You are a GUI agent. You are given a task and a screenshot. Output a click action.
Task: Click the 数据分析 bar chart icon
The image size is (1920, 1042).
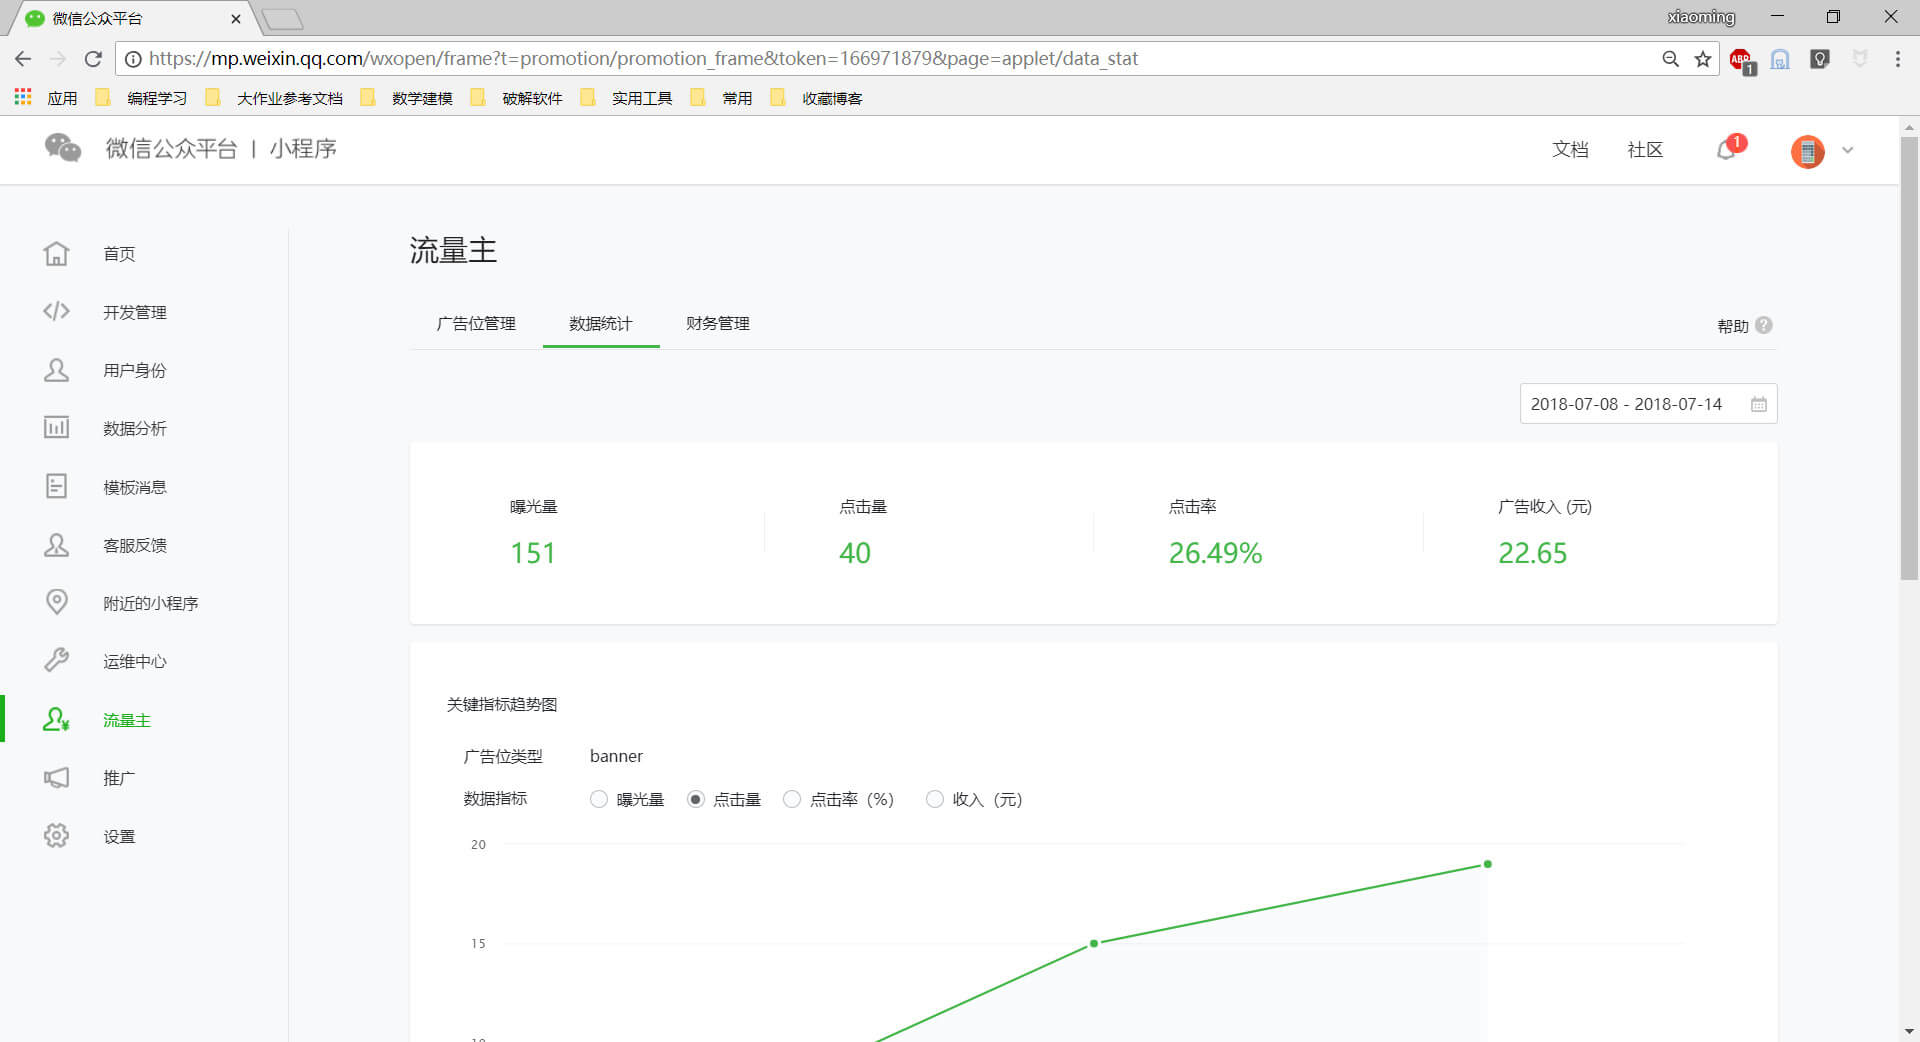56,428
